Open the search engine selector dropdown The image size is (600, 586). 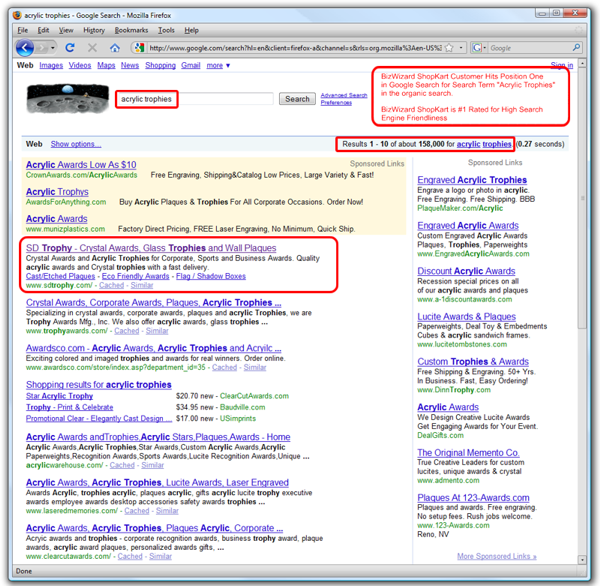pyautogui.click(x=478, y=48)
